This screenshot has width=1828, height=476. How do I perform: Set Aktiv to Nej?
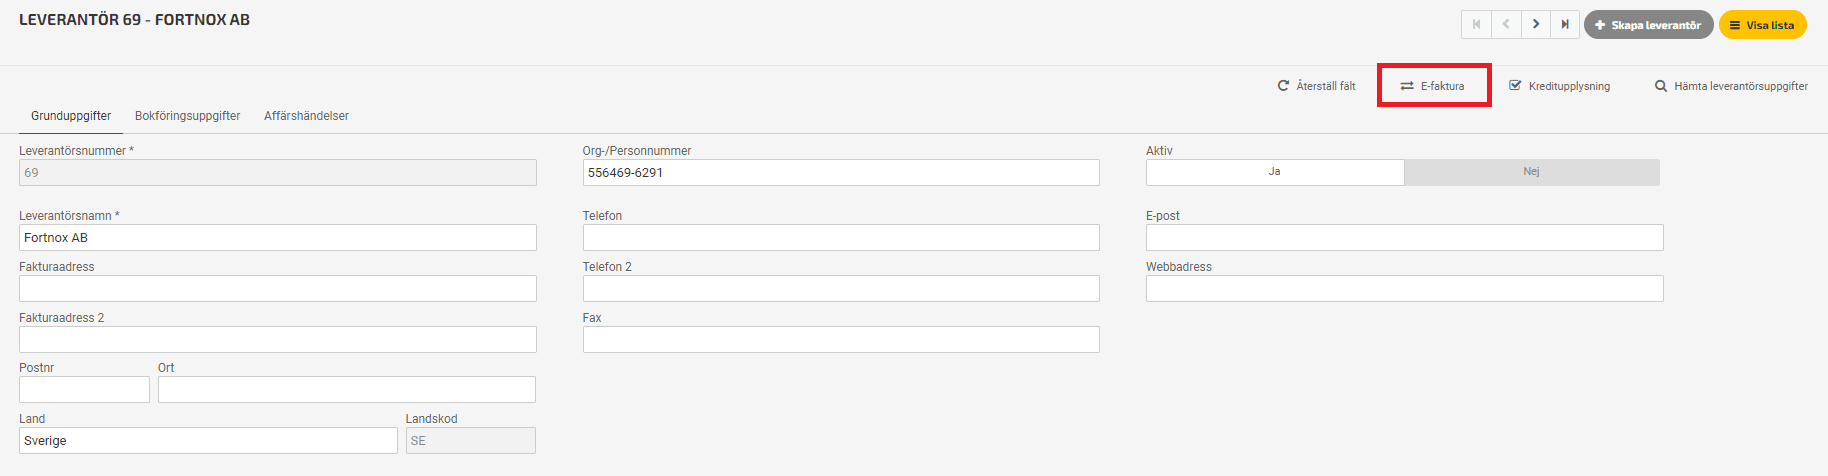[1532, 172]
